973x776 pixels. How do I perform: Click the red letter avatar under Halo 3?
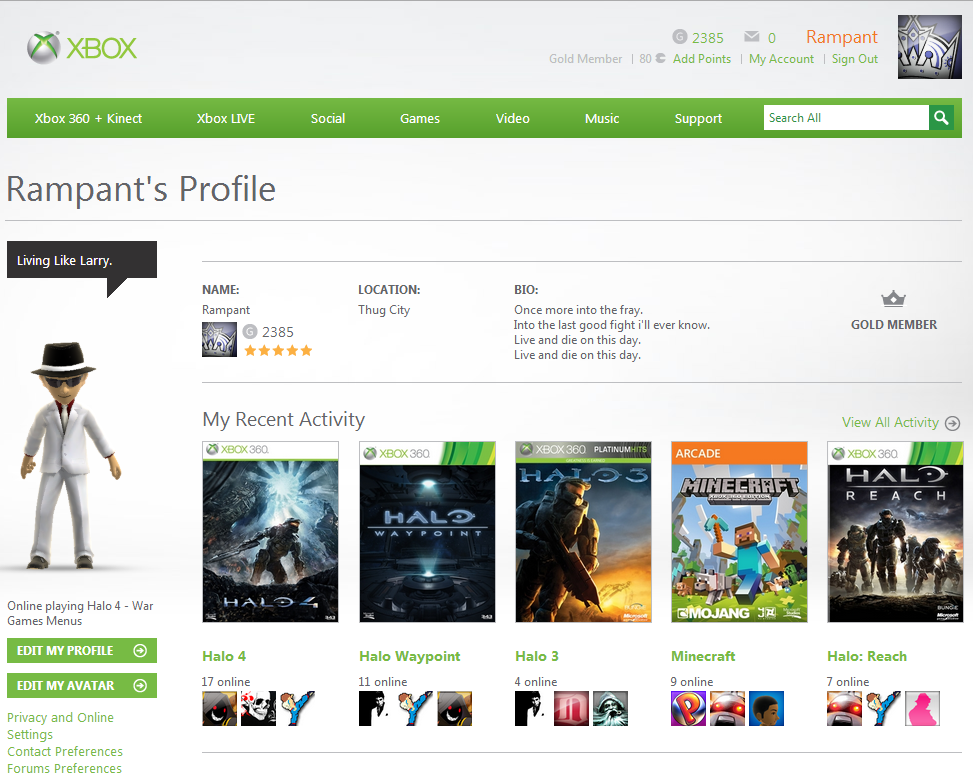coord(572,708)
